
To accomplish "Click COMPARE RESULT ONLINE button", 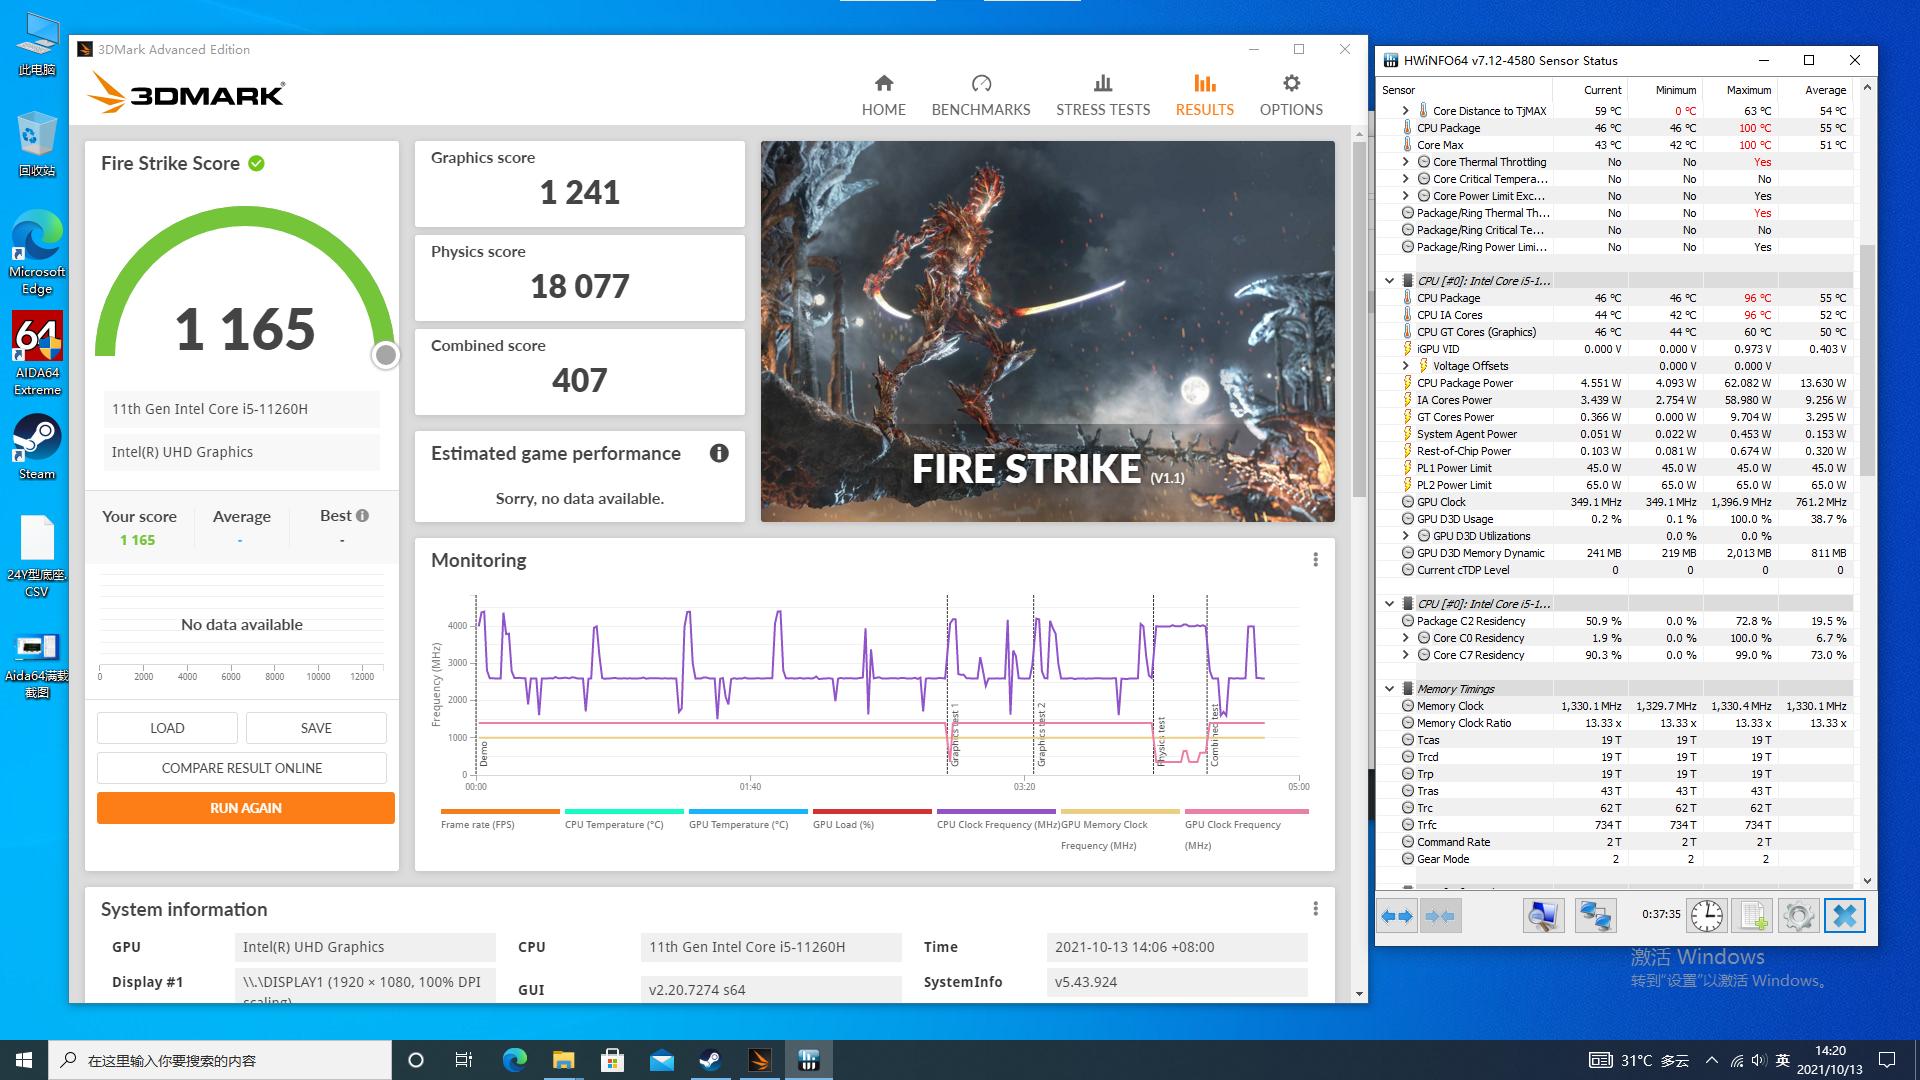I will (242, 768).
